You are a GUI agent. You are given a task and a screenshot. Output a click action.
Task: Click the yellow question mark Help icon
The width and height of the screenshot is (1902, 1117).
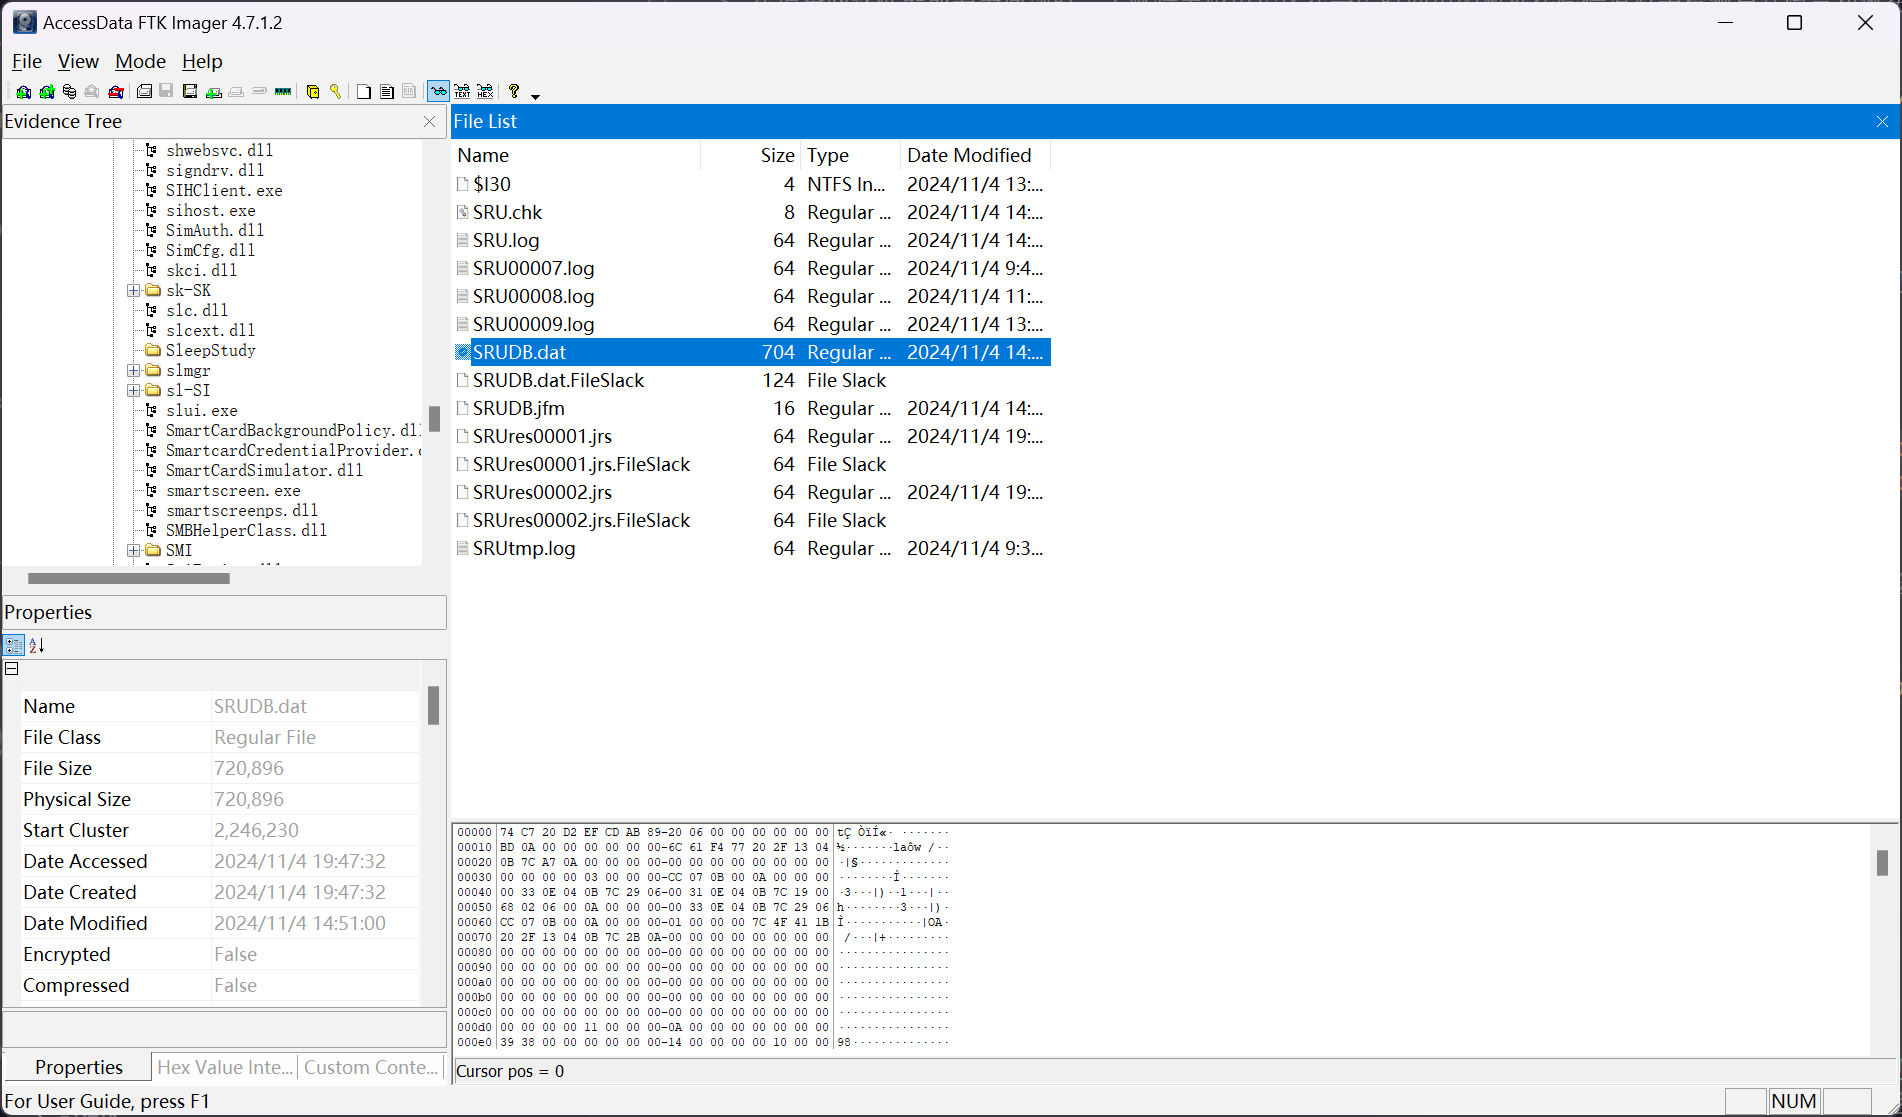click(514, 92)
